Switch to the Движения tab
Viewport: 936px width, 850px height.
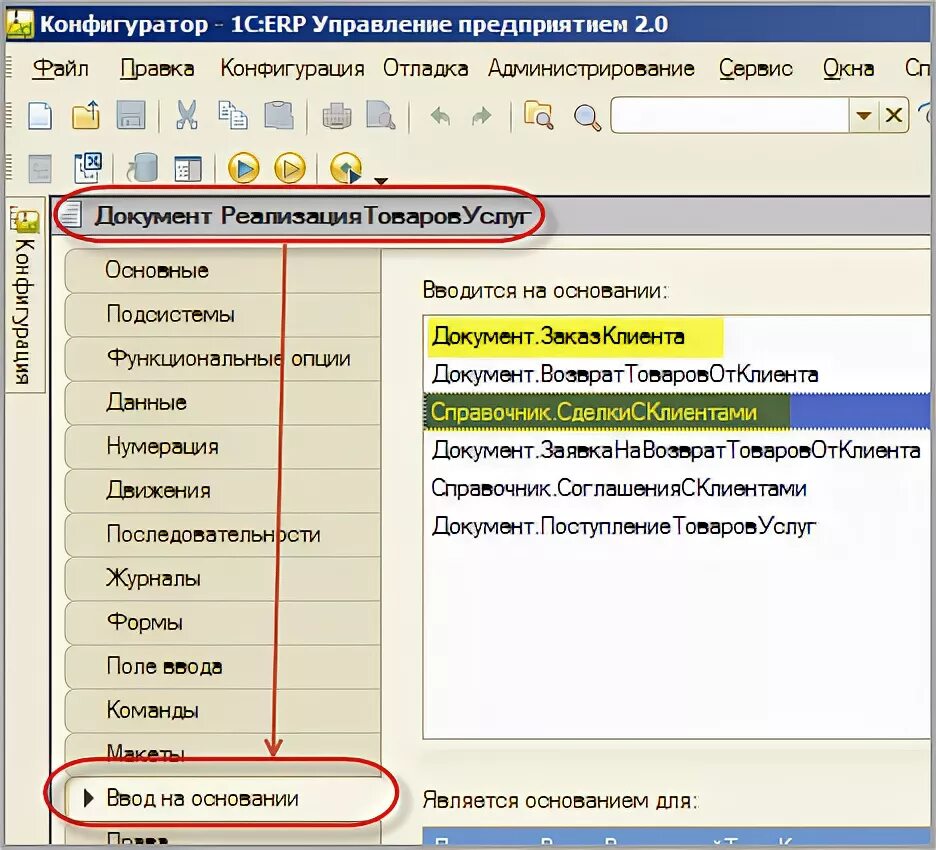tap(223, 491)
